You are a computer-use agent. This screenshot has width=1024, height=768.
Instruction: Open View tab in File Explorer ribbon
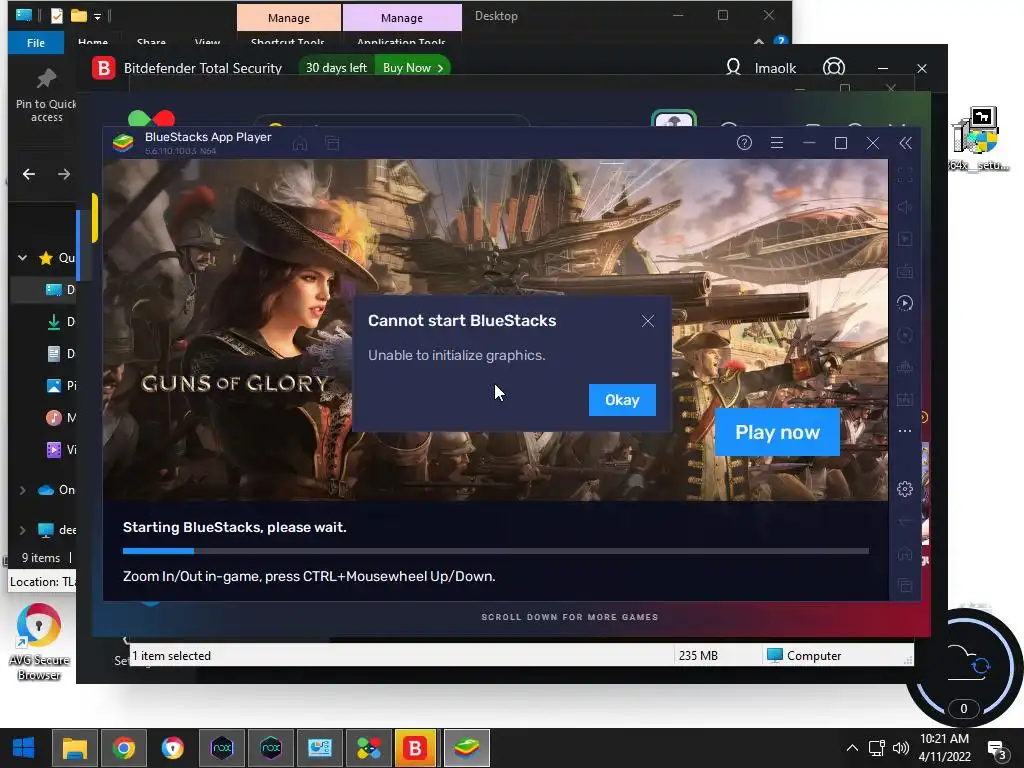click(207, 42)
